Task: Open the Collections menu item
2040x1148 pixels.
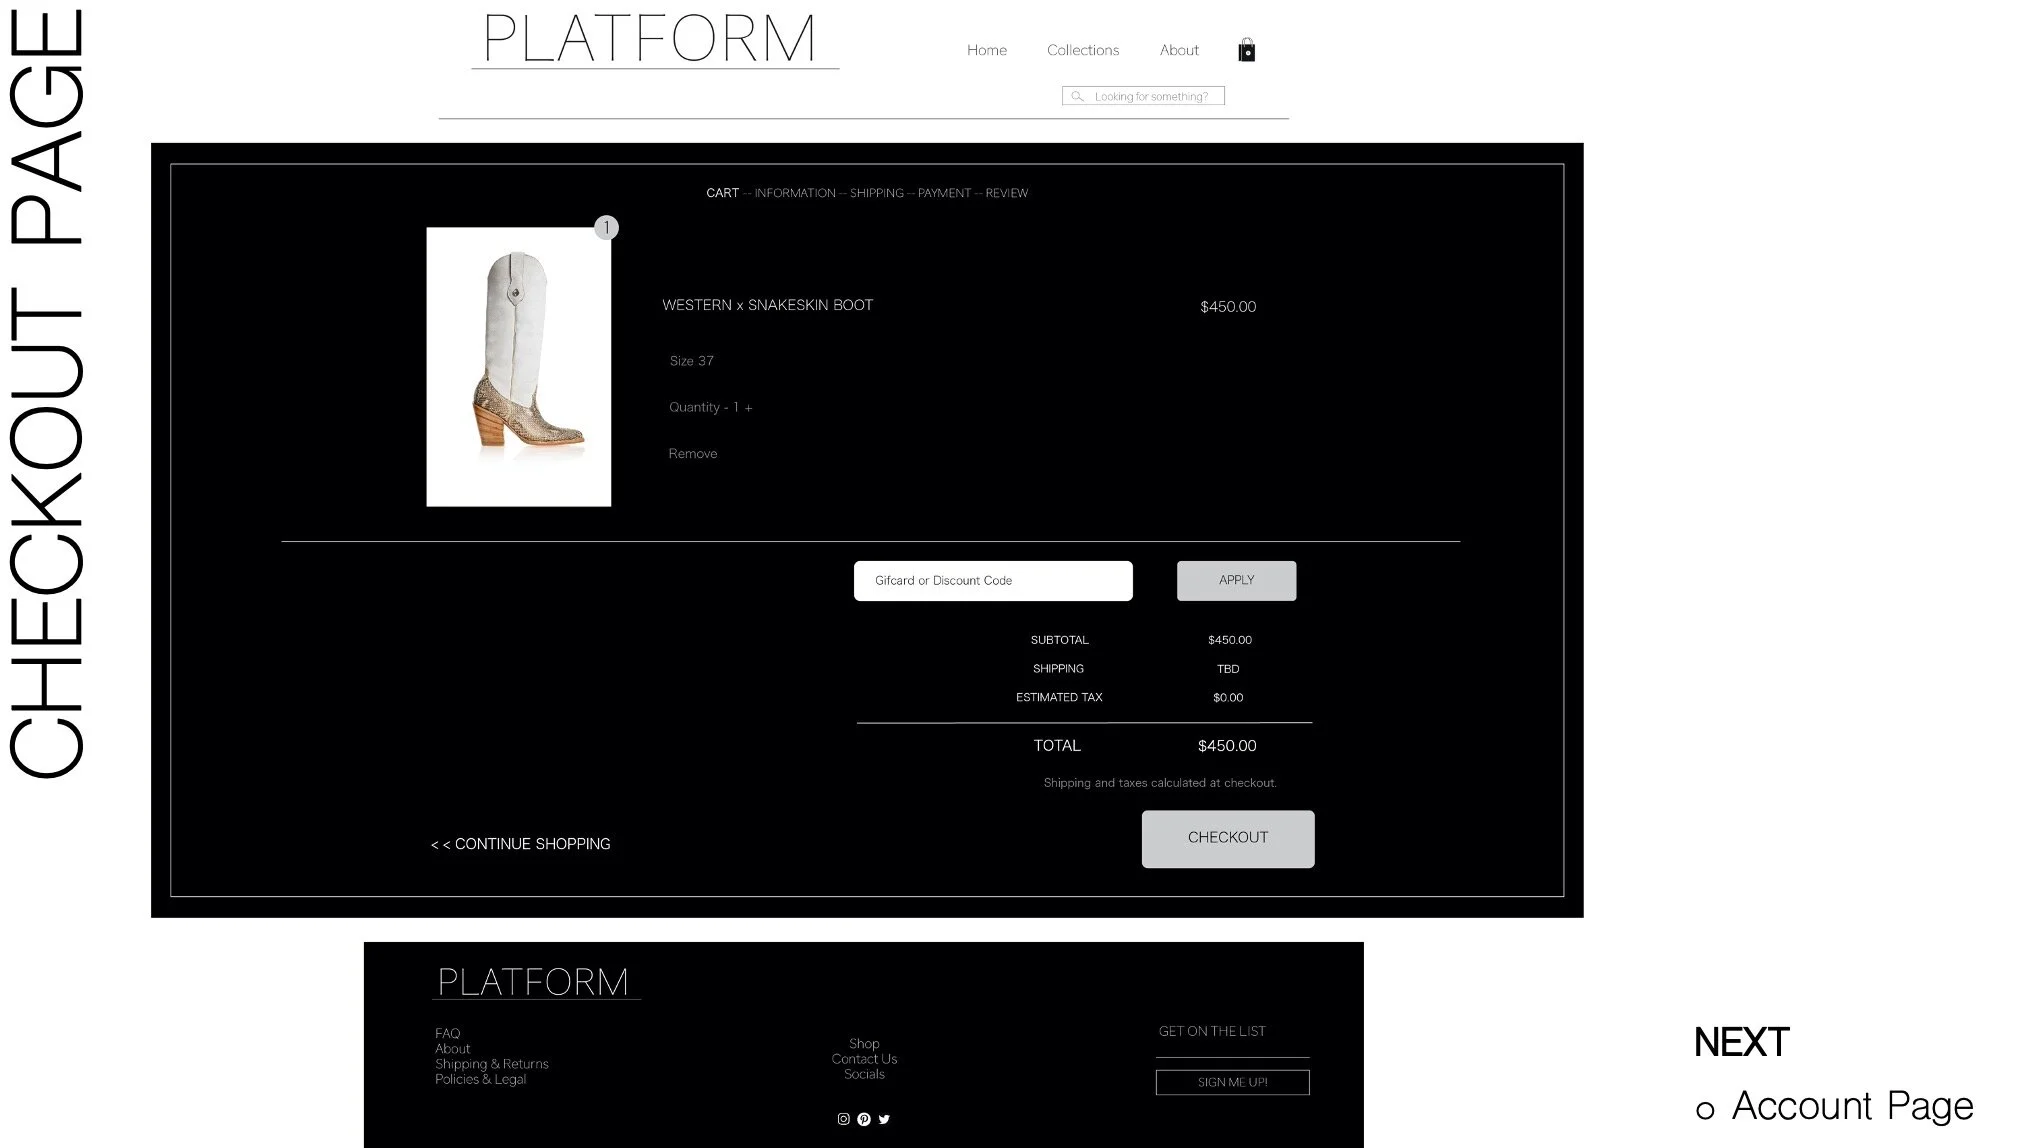Action: click(1082, 50)
